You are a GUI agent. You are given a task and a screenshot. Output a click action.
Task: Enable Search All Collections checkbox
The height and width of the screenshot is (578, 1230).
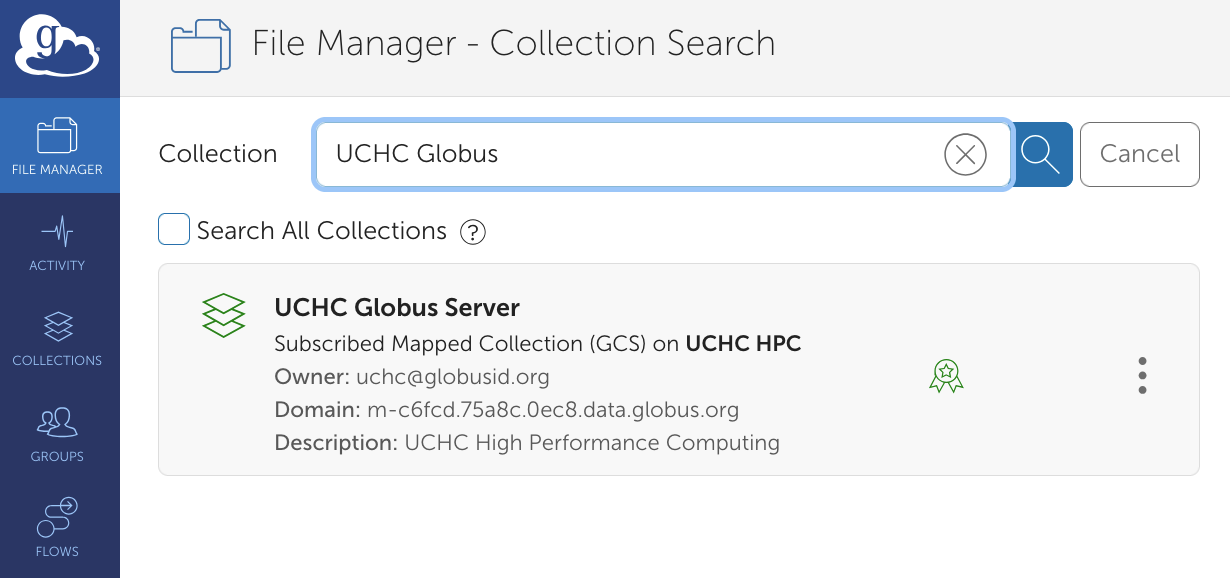click(174, 230)
